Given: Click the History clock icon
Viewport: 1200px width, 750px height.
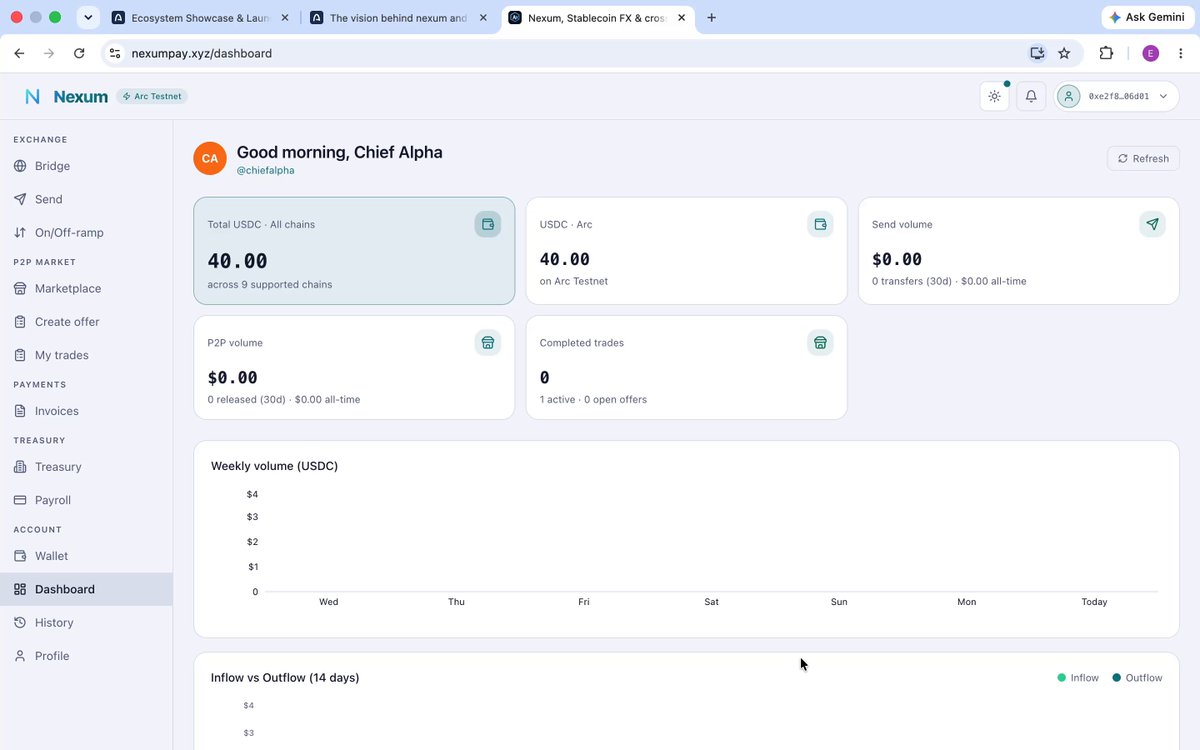Looking at the screenshot, I should coord(20,622).
